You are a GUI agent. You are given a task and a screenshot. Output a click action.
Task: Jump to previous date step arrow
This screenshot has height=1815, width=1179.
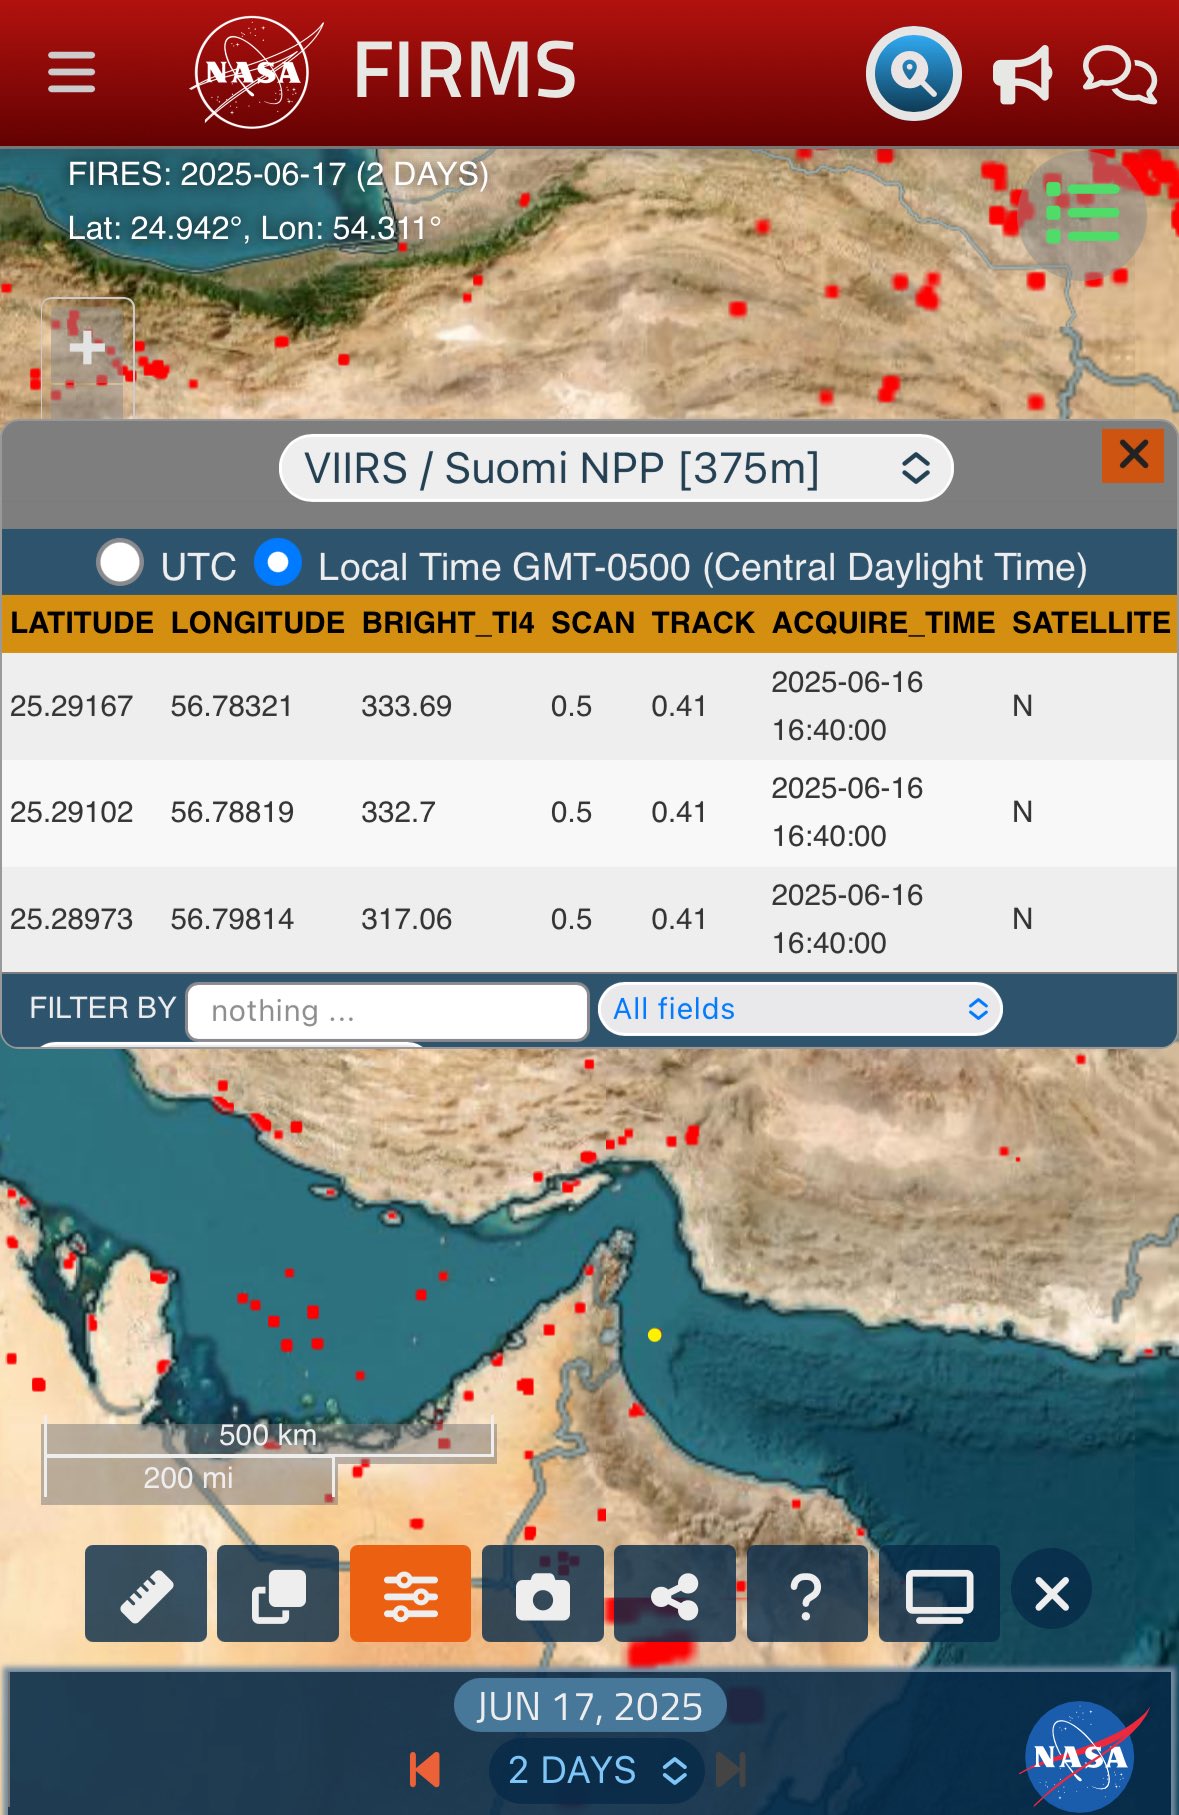[425, 1770]
